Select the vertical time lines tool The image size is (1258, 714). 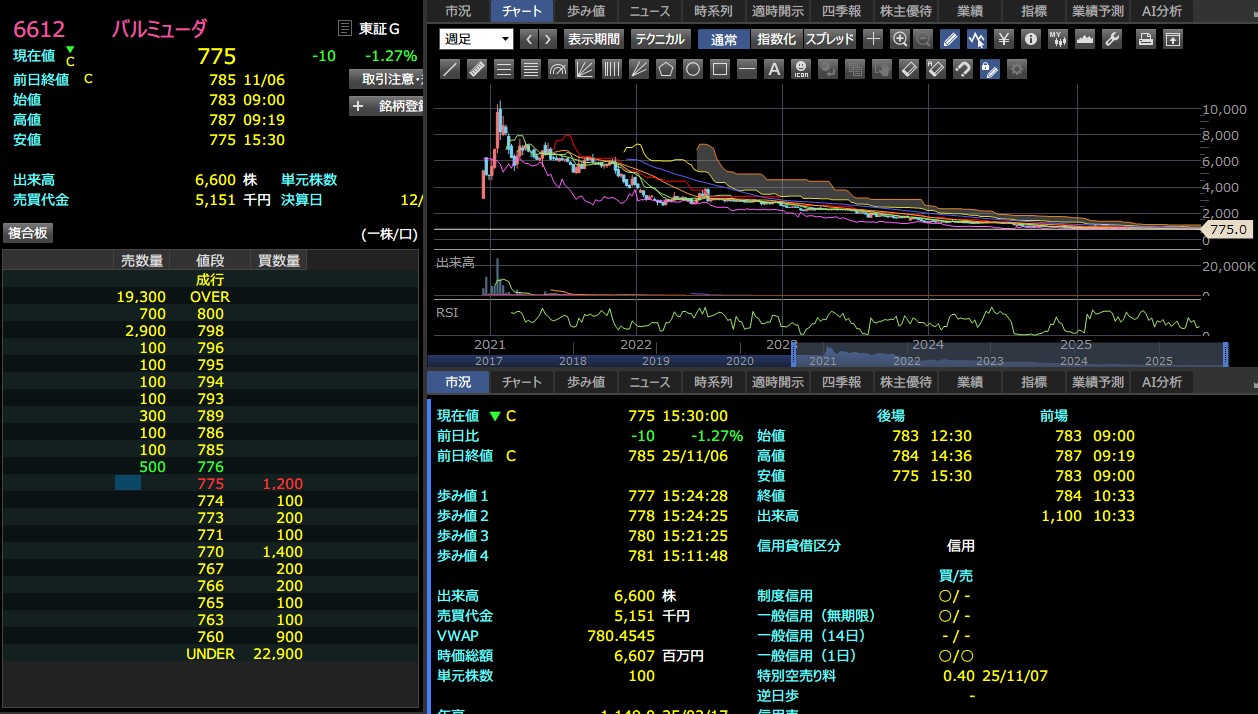tap(612, 69)
